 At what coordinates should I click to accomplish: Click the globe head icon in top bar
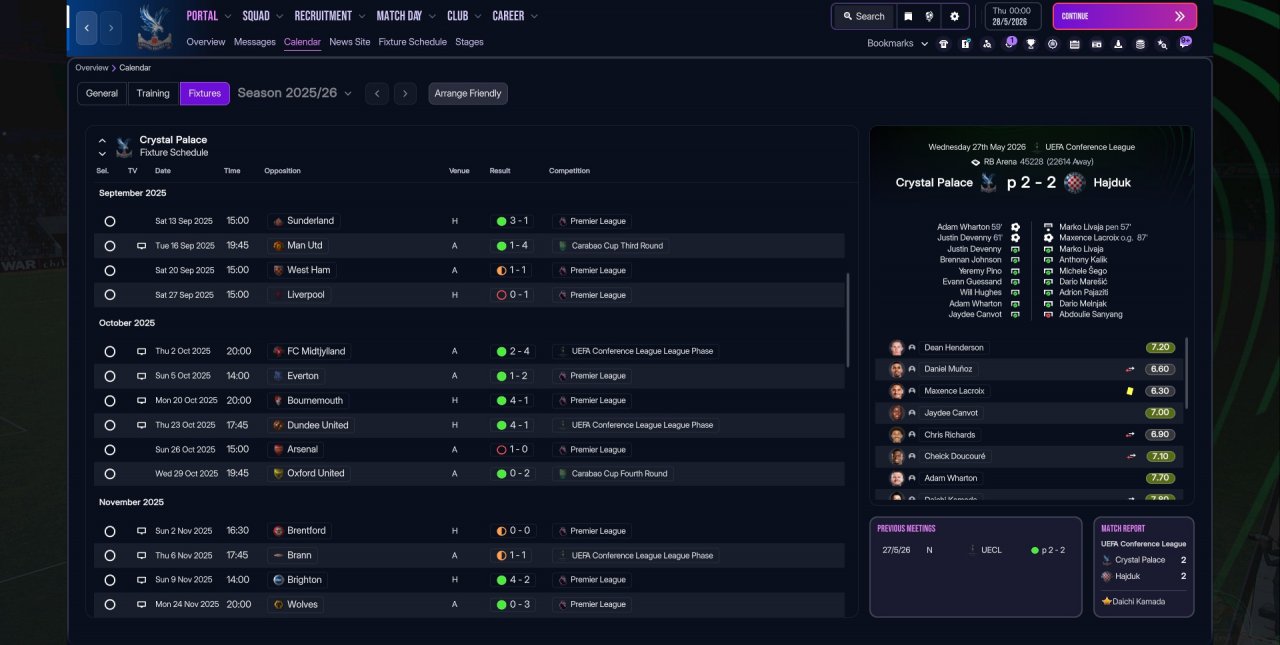click(930, 16)
